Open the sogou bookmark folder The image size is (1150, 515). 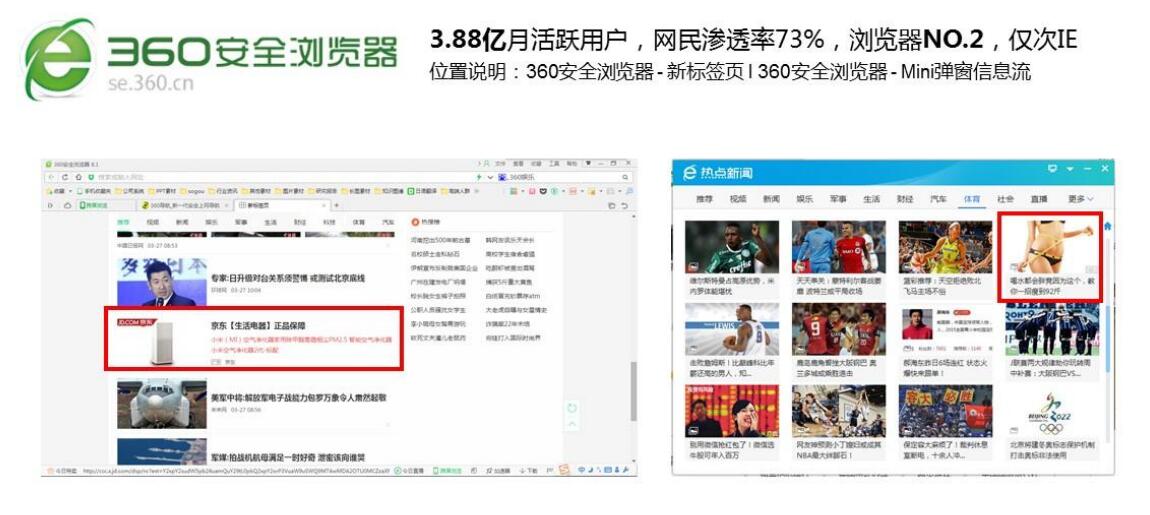[194, 191]
